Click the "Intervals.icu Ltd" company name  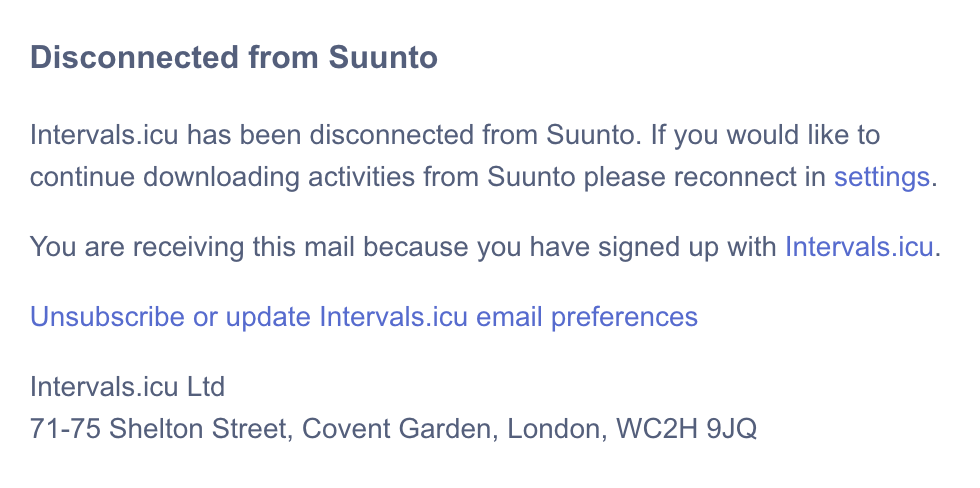click(128, 386)
